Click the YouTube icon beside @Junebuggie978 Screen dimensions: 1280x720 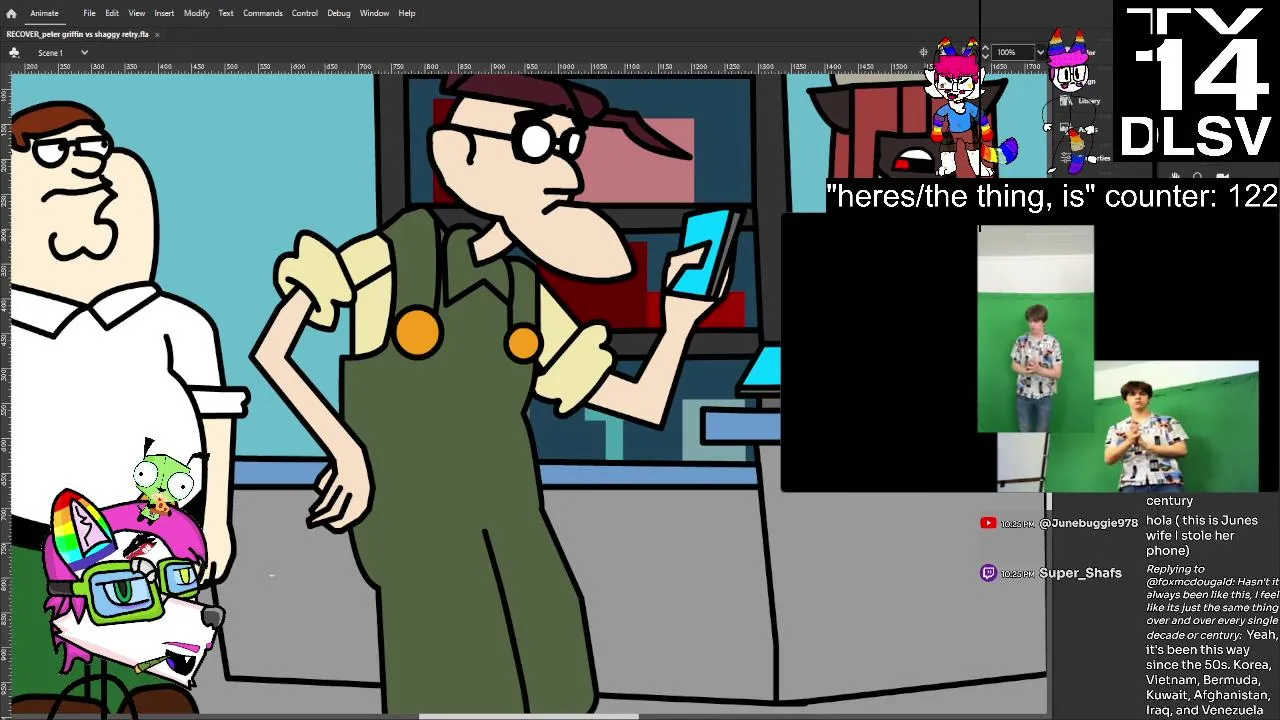coord(988,522)
